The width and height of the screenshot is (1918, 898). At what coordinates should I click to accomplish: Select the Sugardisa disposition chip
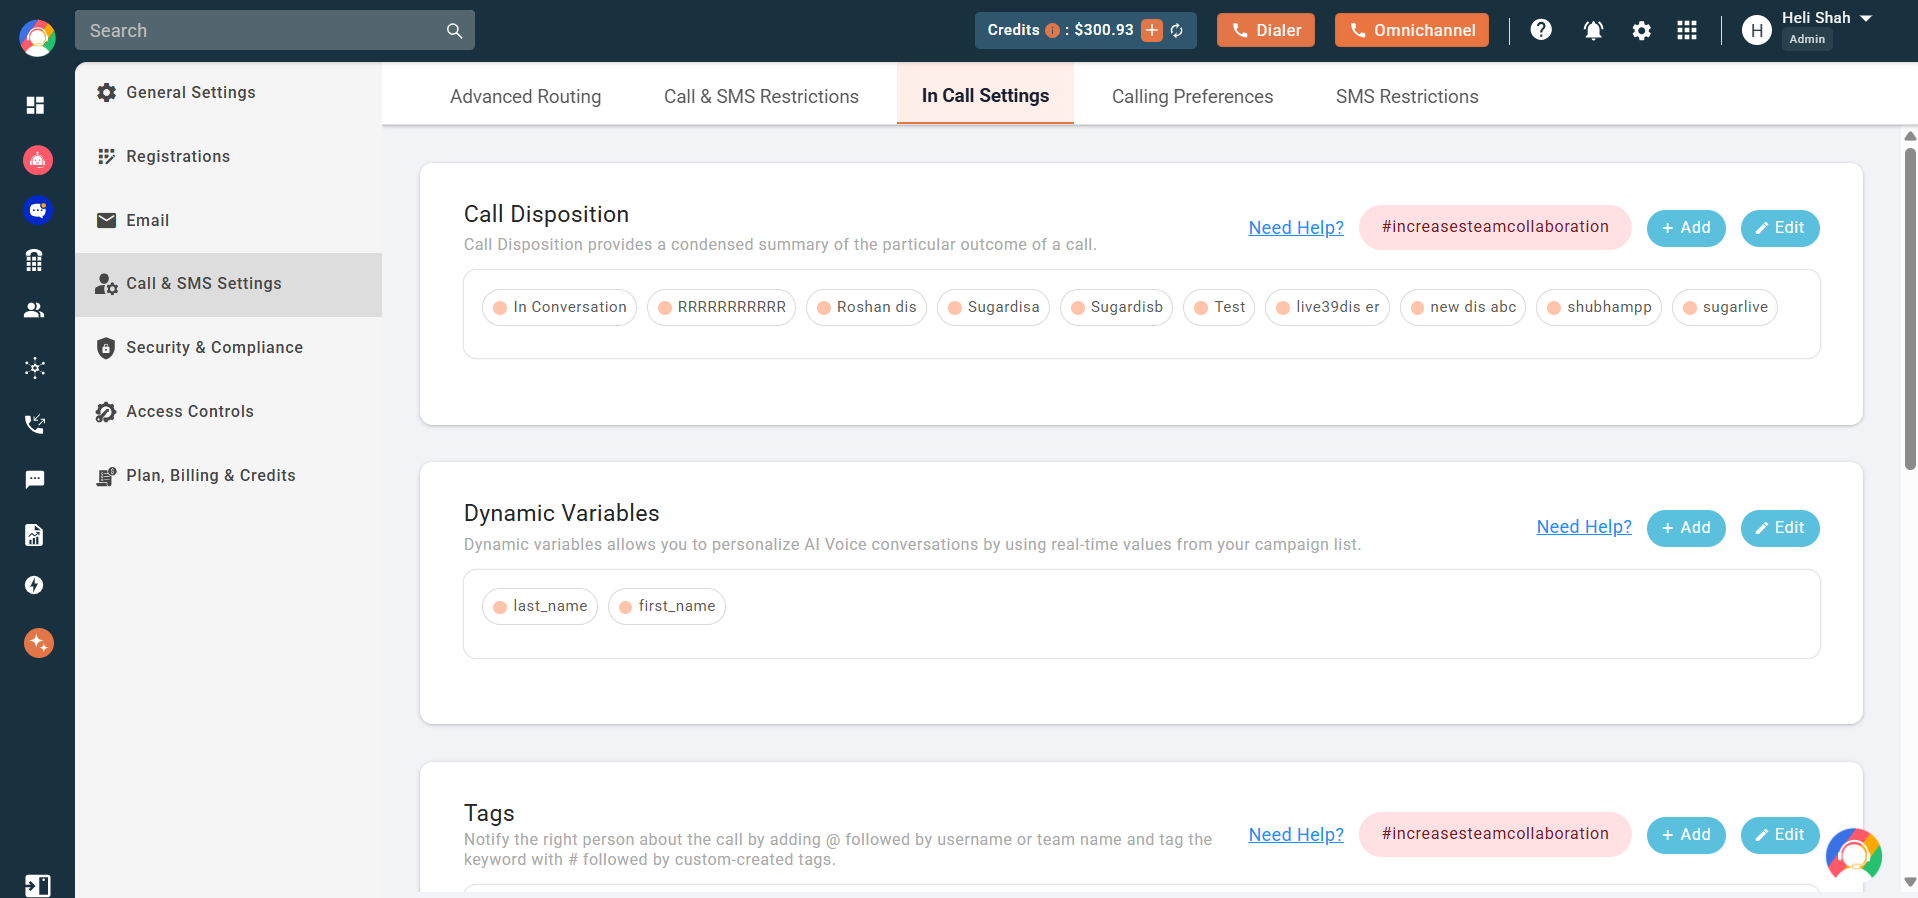[993, 307]
